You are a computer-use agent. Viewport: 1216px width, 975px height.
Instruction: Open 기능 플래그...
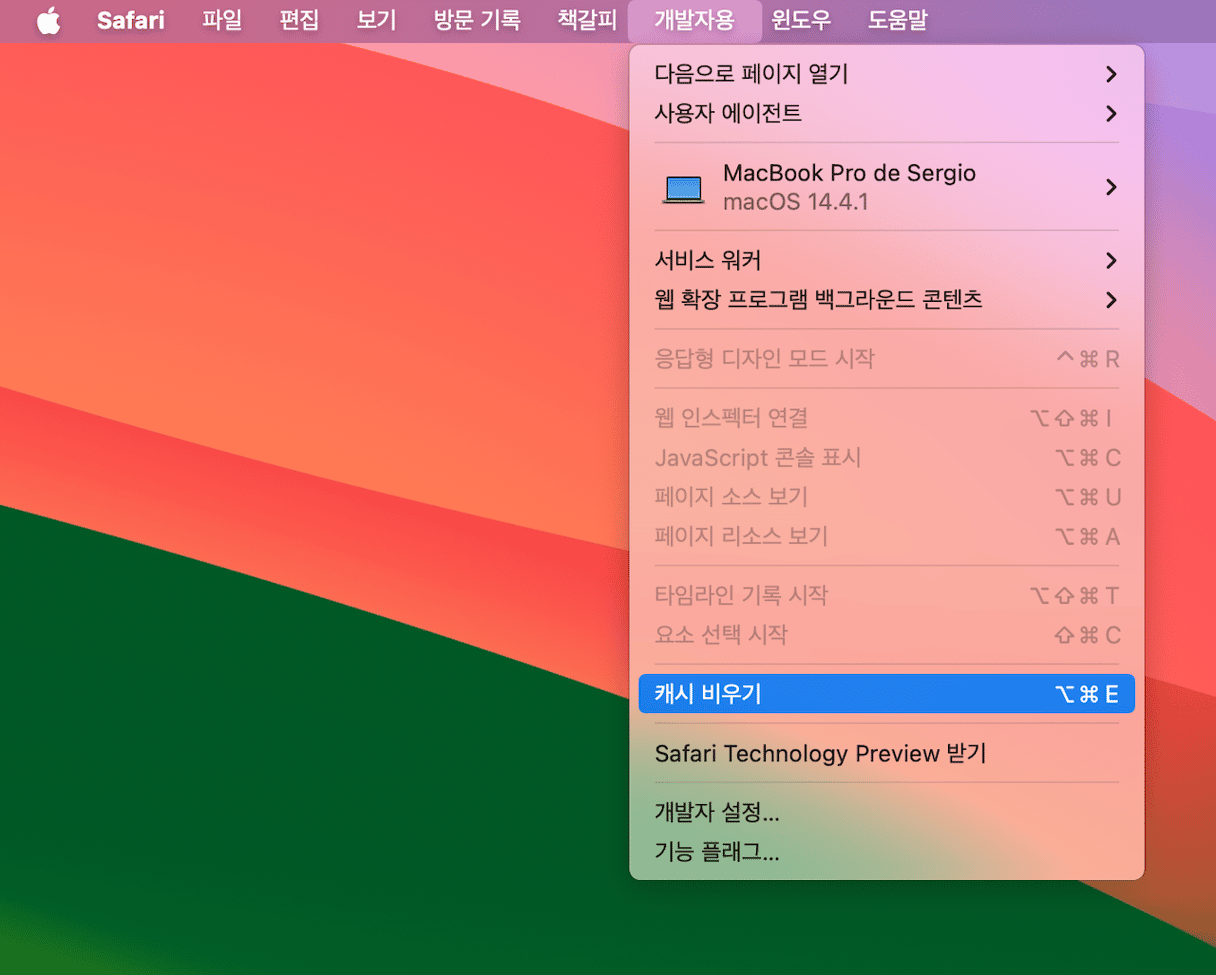tap(886, 852)
